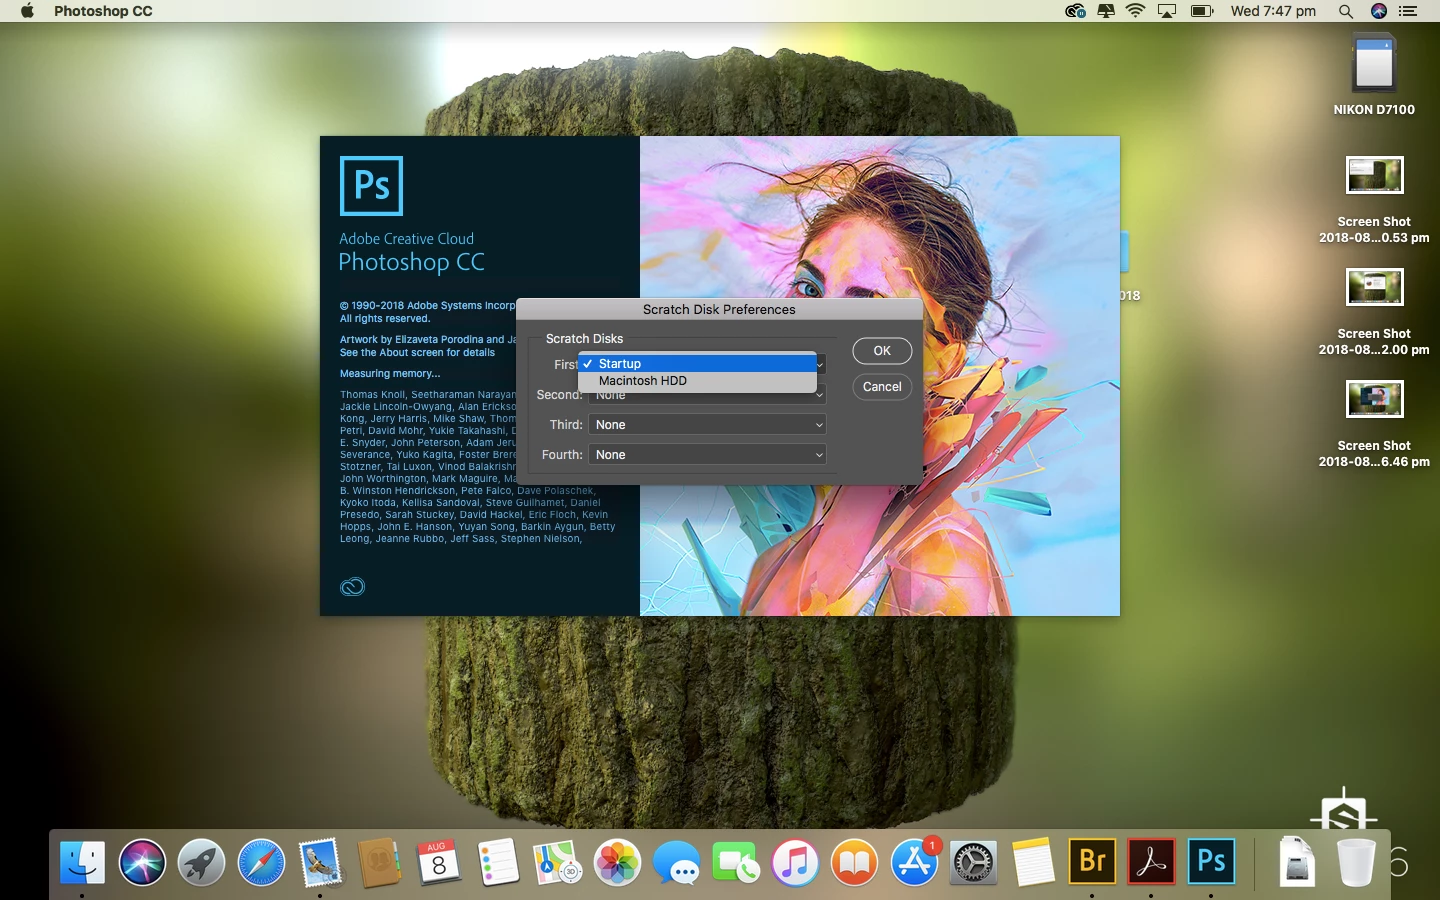Choose Startup in the First disk list
The width and height of the screenshot is (1440, 900).
point(698,364)
